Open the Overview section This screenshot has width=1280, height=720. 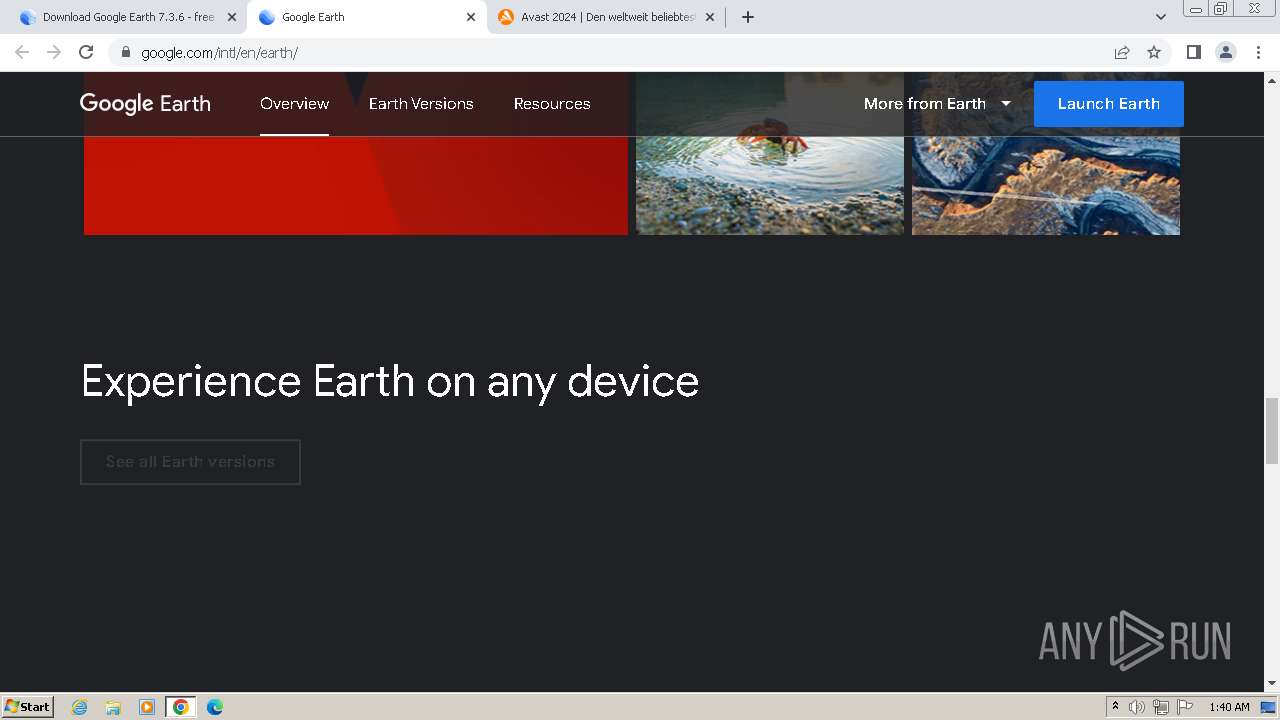pyautogui.click(x=294, y=103)
